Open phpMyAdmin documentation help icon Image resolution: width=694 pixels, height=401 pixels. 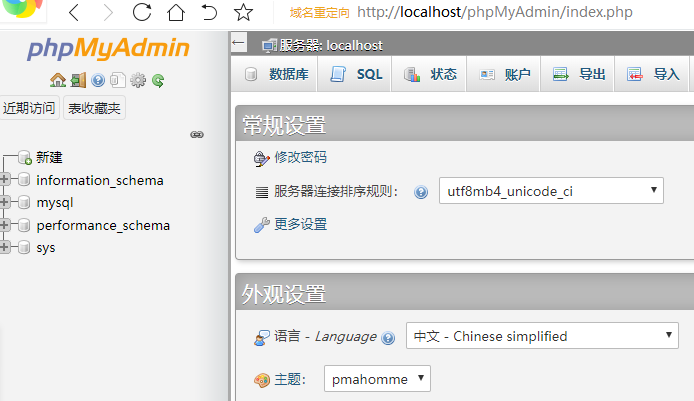pyautogui.click(x=98, y=80)
